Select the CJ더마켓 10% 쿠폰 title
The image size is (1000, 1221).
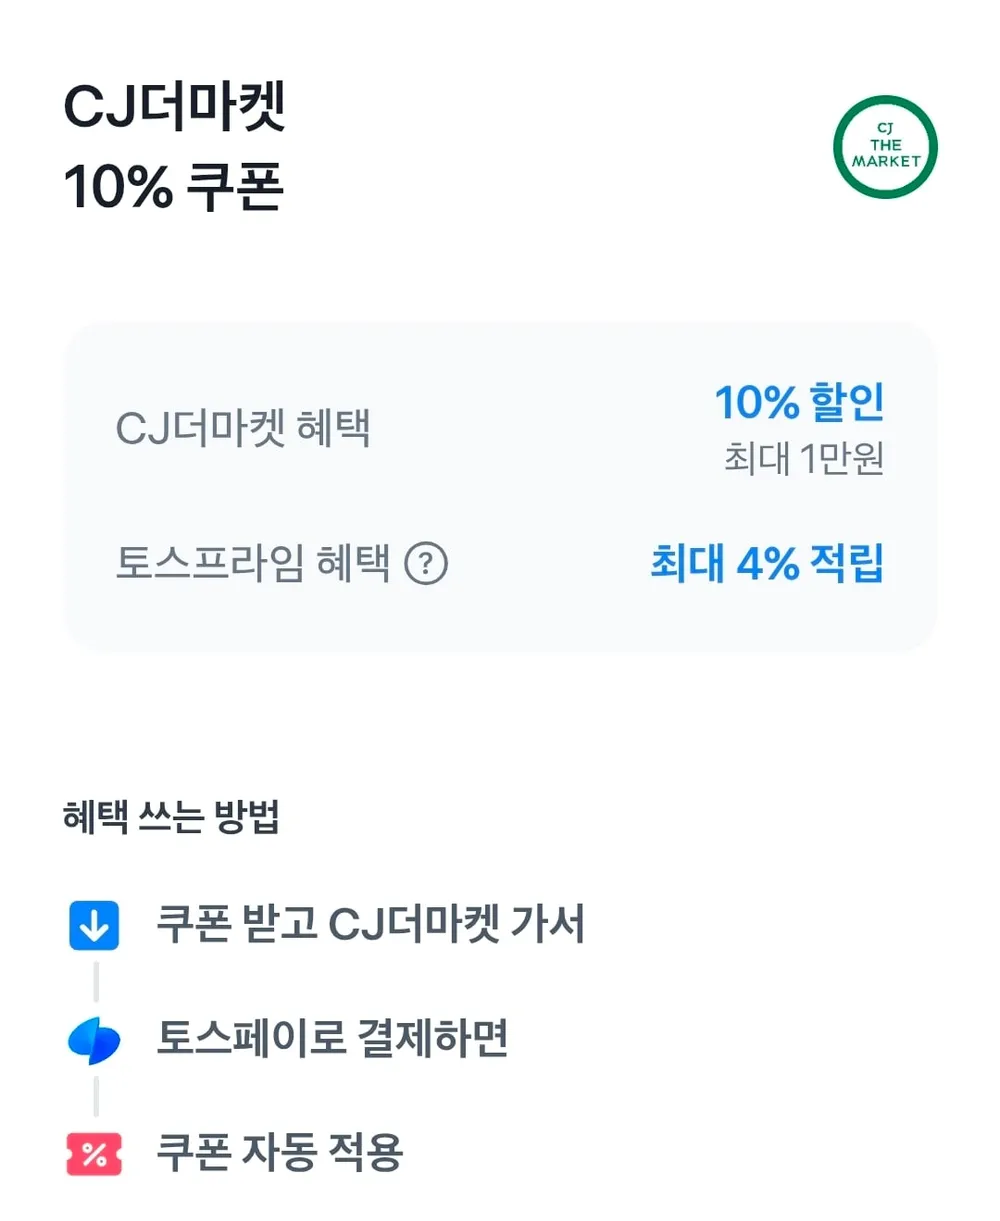tap(175, 146)
